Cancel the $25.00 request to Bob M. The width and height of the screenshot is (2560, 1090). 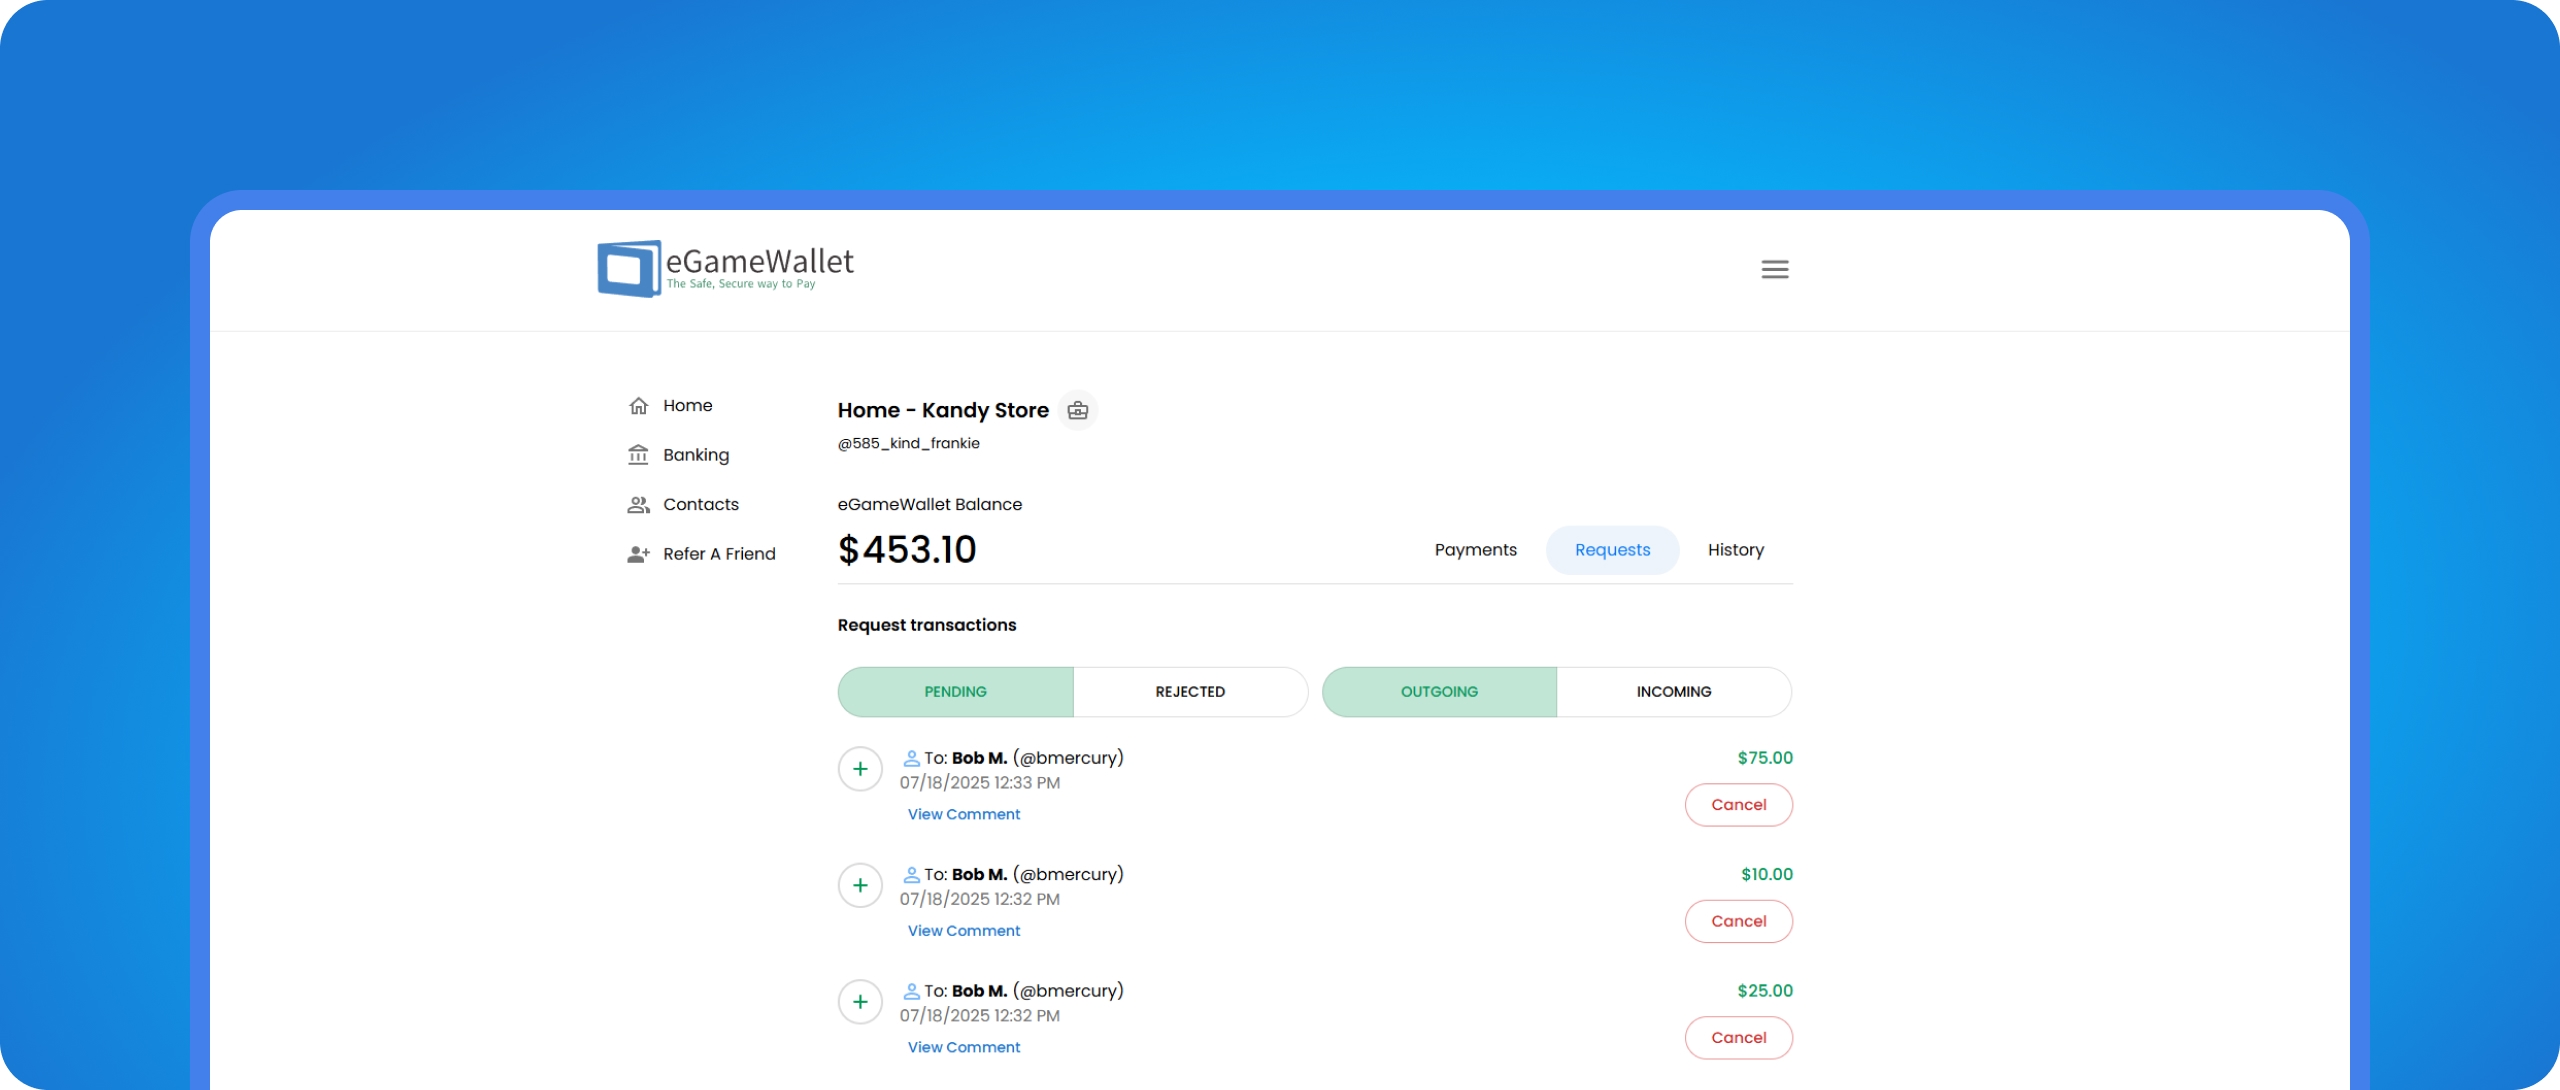(x=1738, y=1038)
